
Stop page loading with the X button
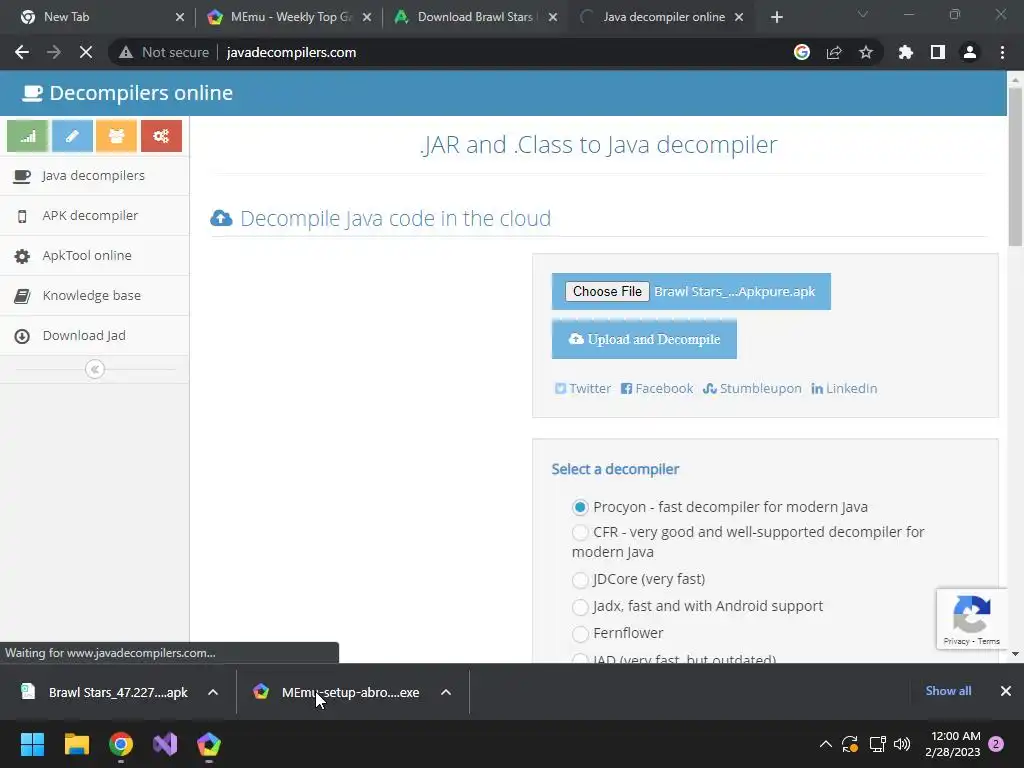tap(86, 52)
